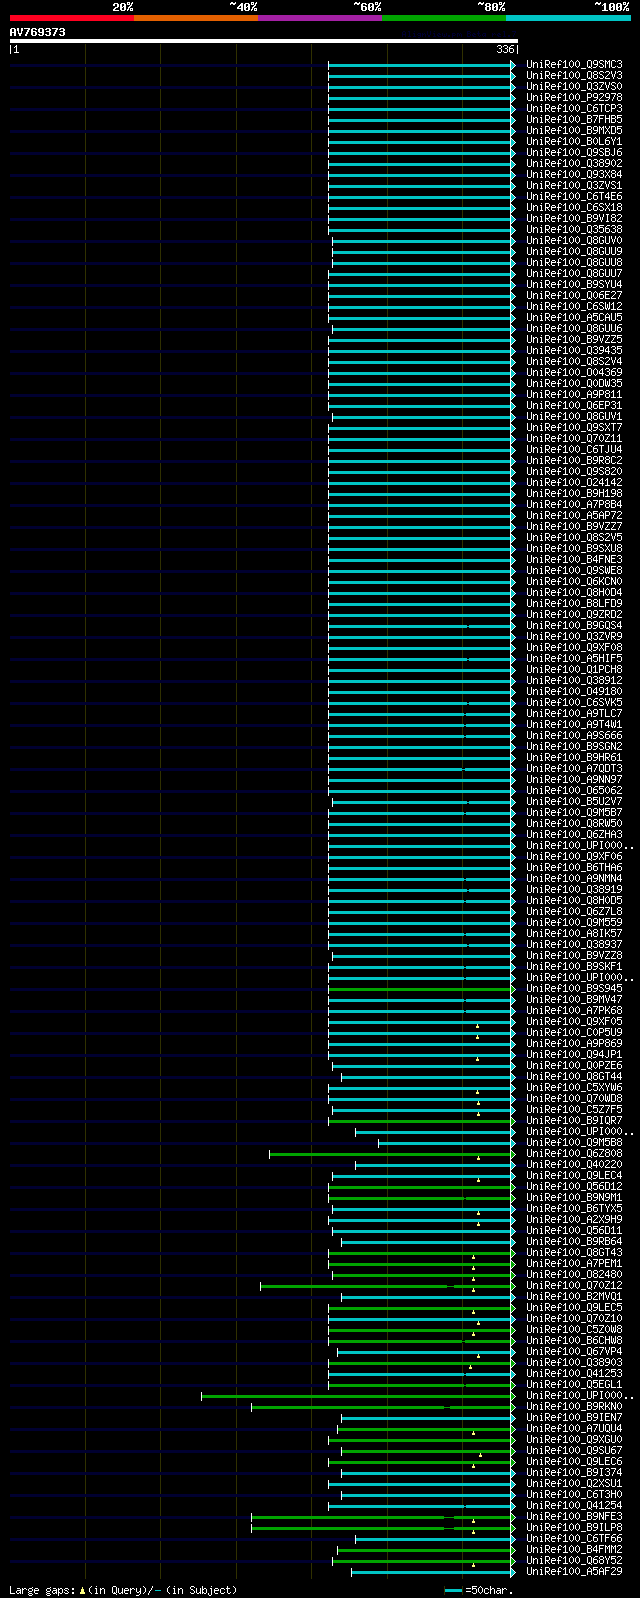Click the orange ~40% identity legend segment

tap(196, 18)
